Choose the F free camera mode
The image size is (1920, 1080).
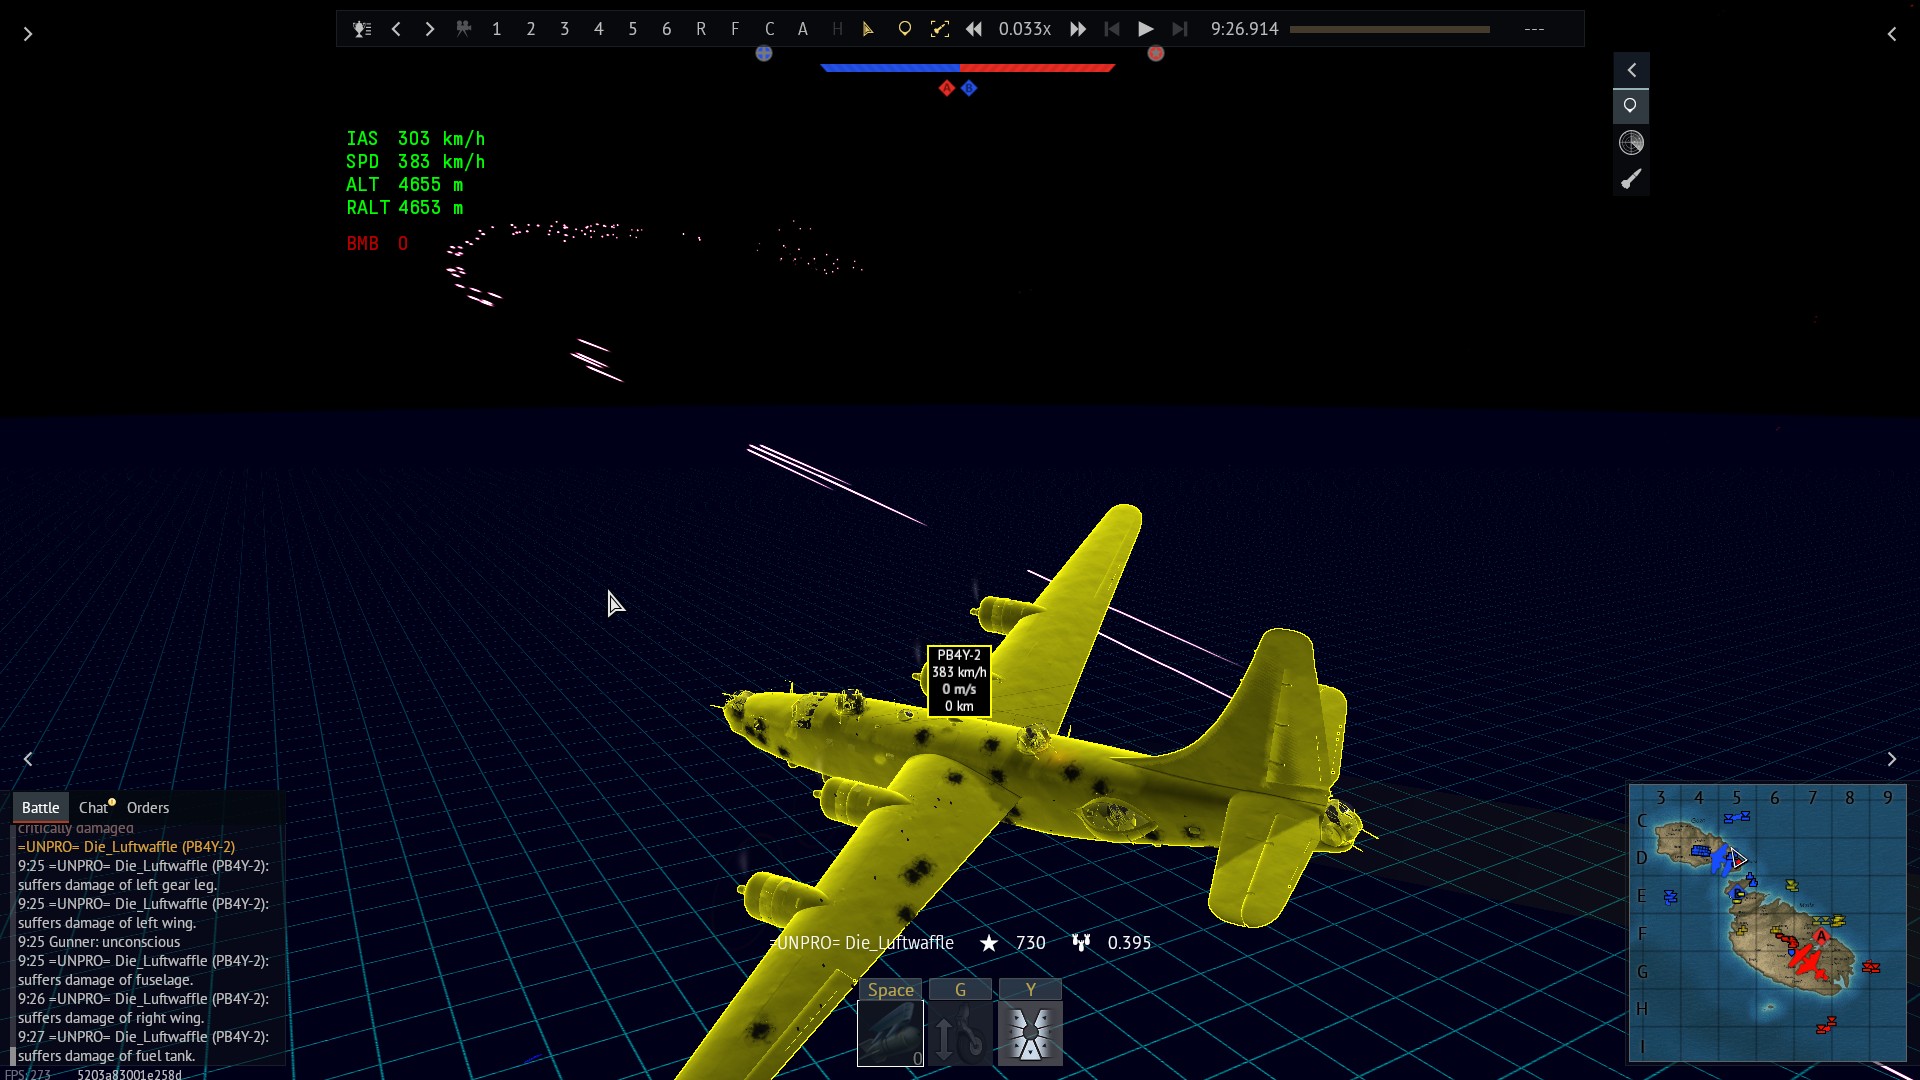[735, 29]
